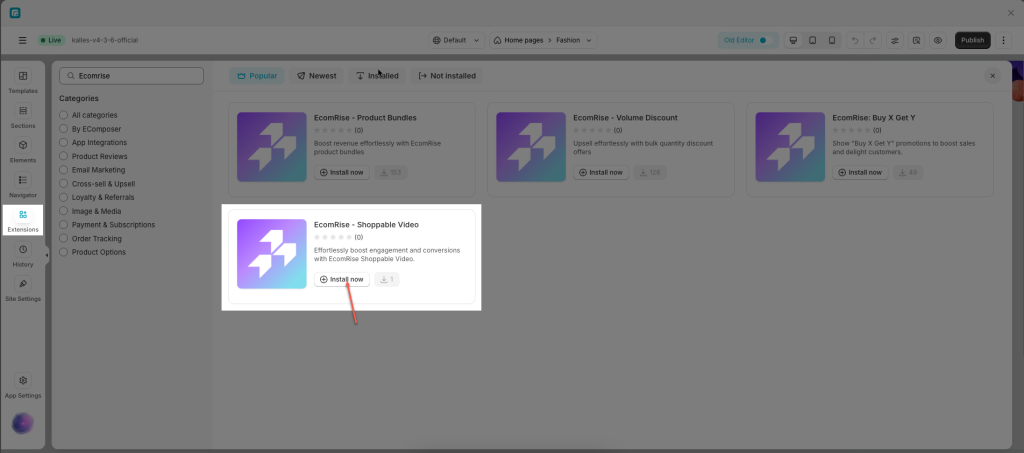This screenshot has width=1024, height=453.
Task: Click the EComposer logo at top left
Action: [15, 12]
